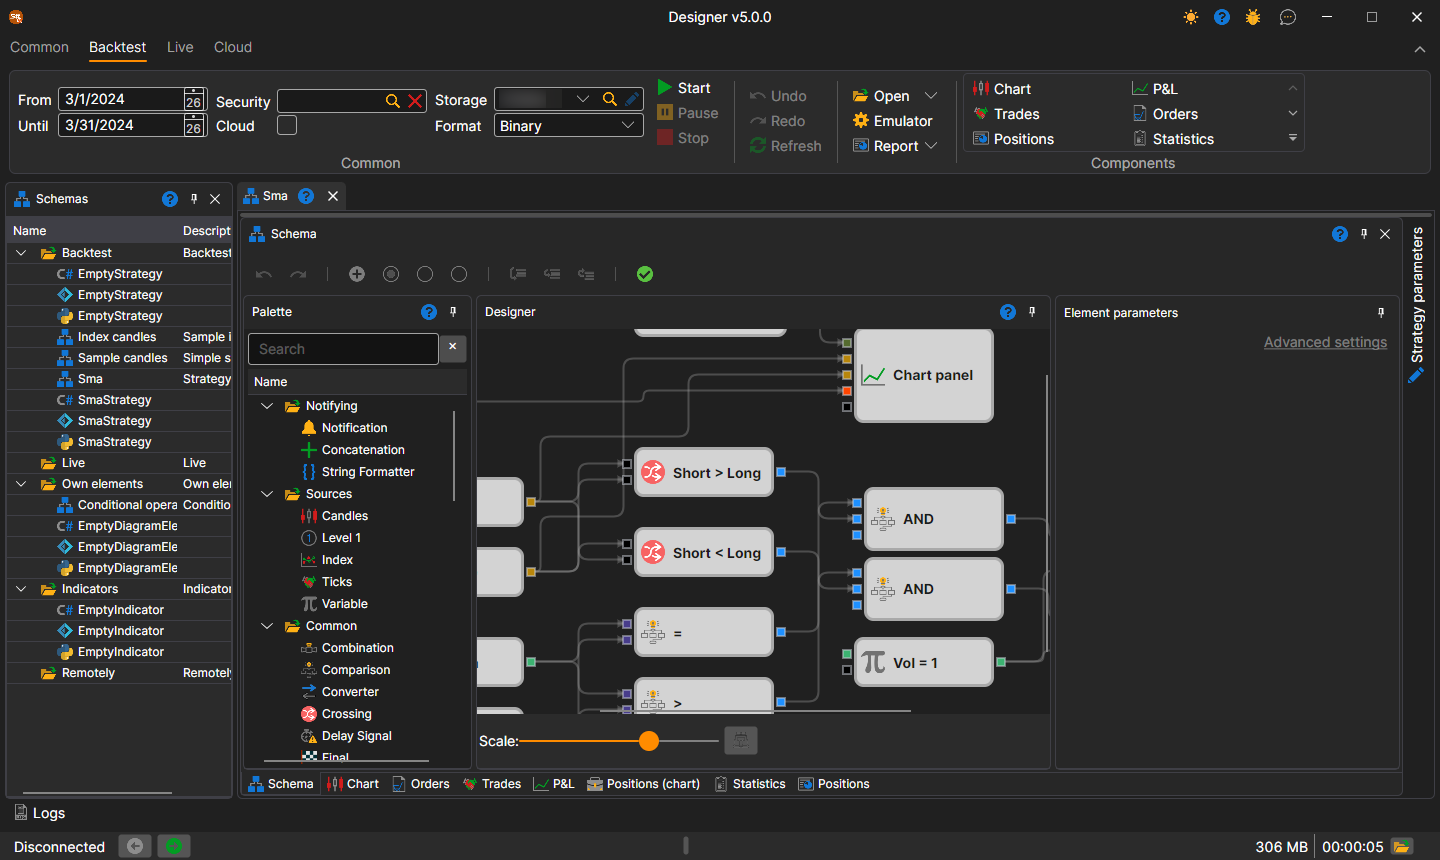Screen dimensions: 1440x860
Task: Toggle the pin on the Element parameters panel
Action: pos(1381,313)
